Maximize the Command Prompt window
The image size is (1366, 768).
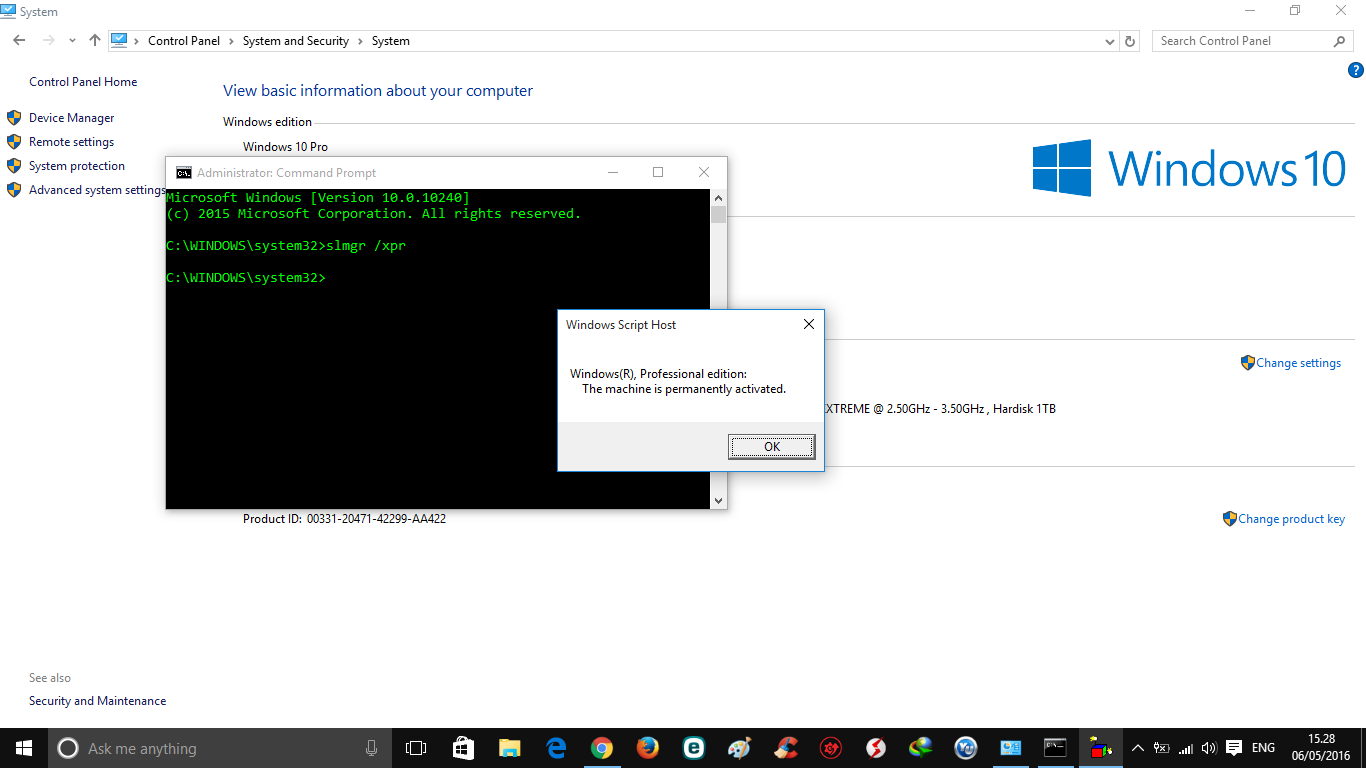(658, 172)
